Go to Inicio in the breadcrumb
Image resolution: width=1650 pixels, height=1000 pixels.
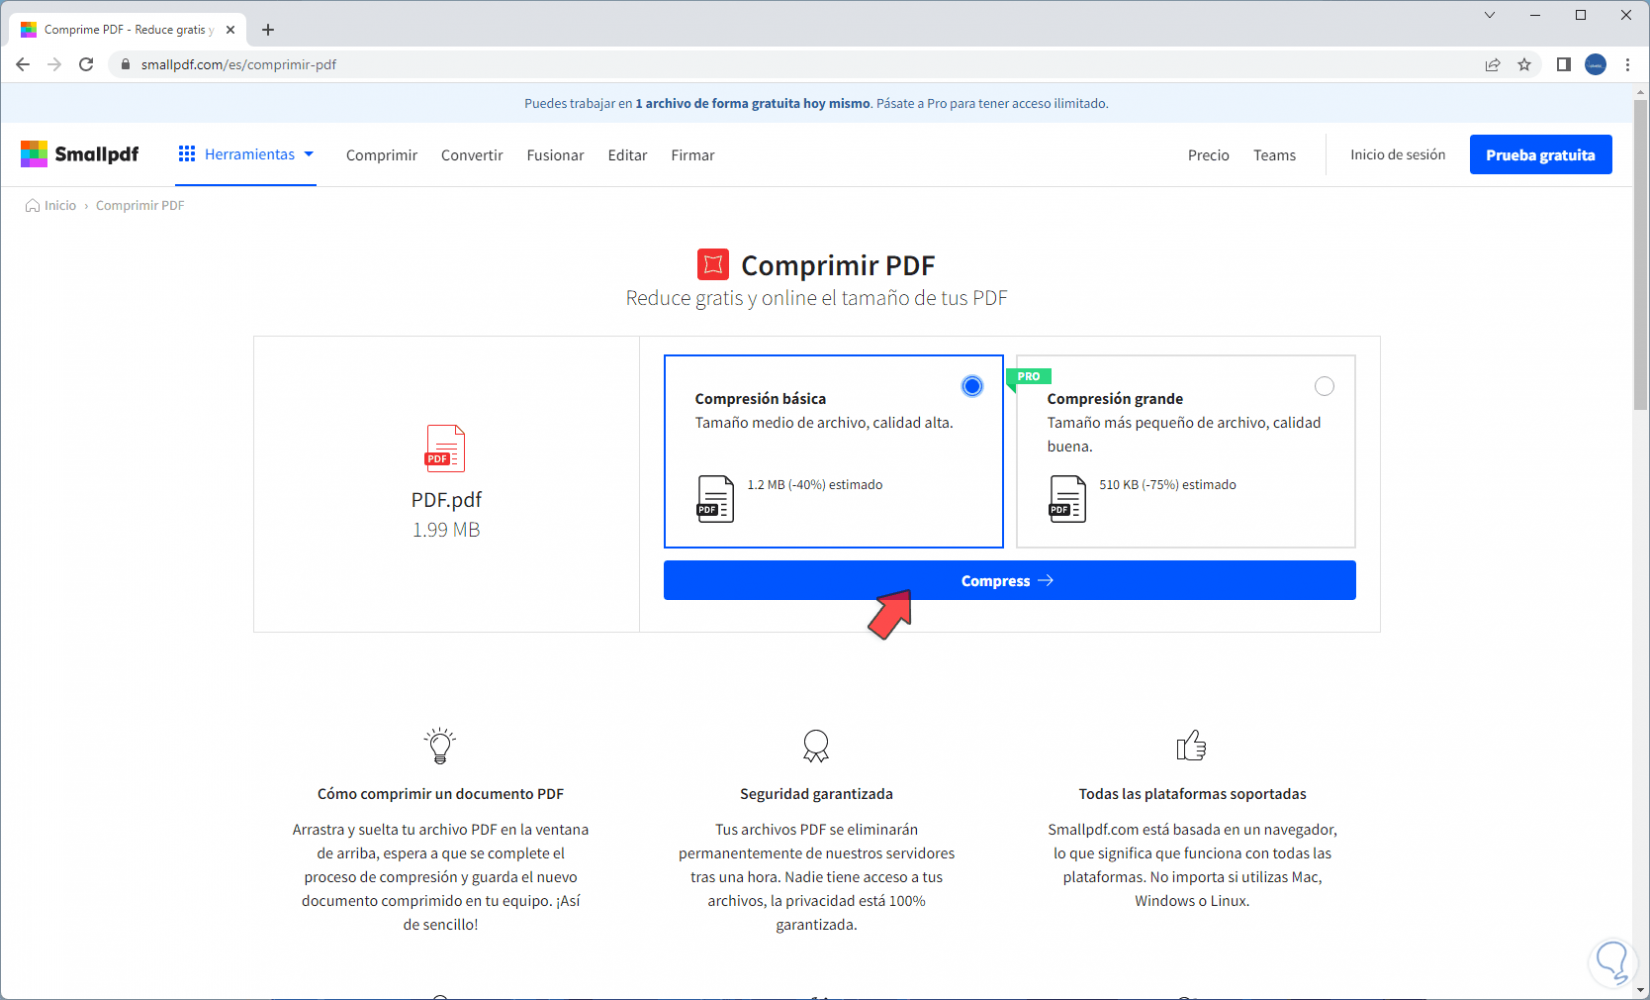pyautogui.click(x=60, y=206)
